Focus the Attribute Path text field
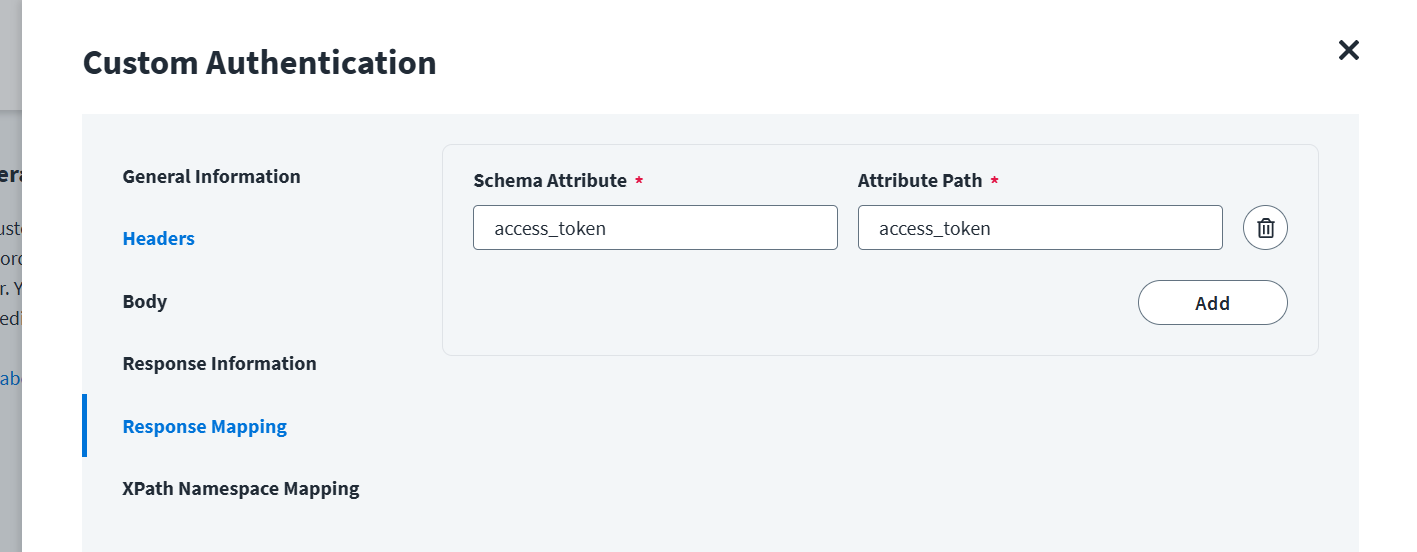Screen dimensions: 1417x552 coord(1039,228)
